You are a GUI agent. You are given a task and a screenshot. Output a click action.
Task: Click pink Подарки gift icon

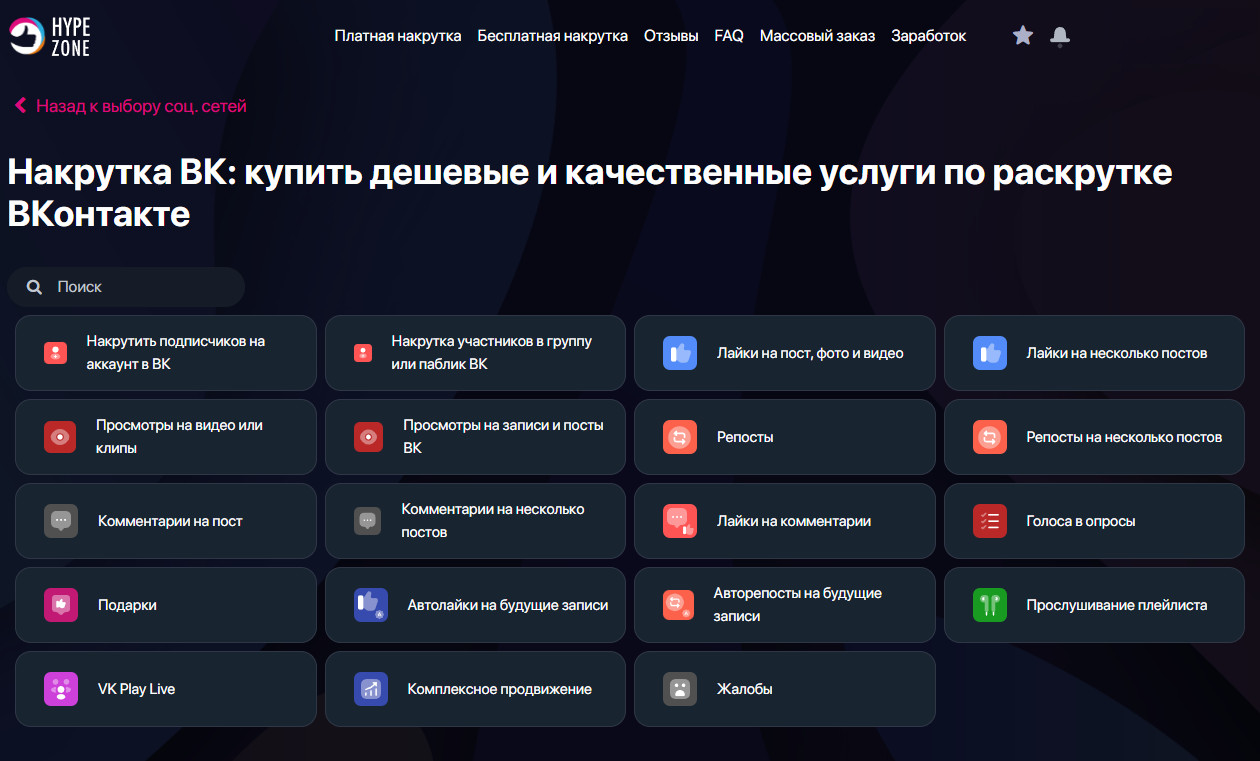pos(61,605)
